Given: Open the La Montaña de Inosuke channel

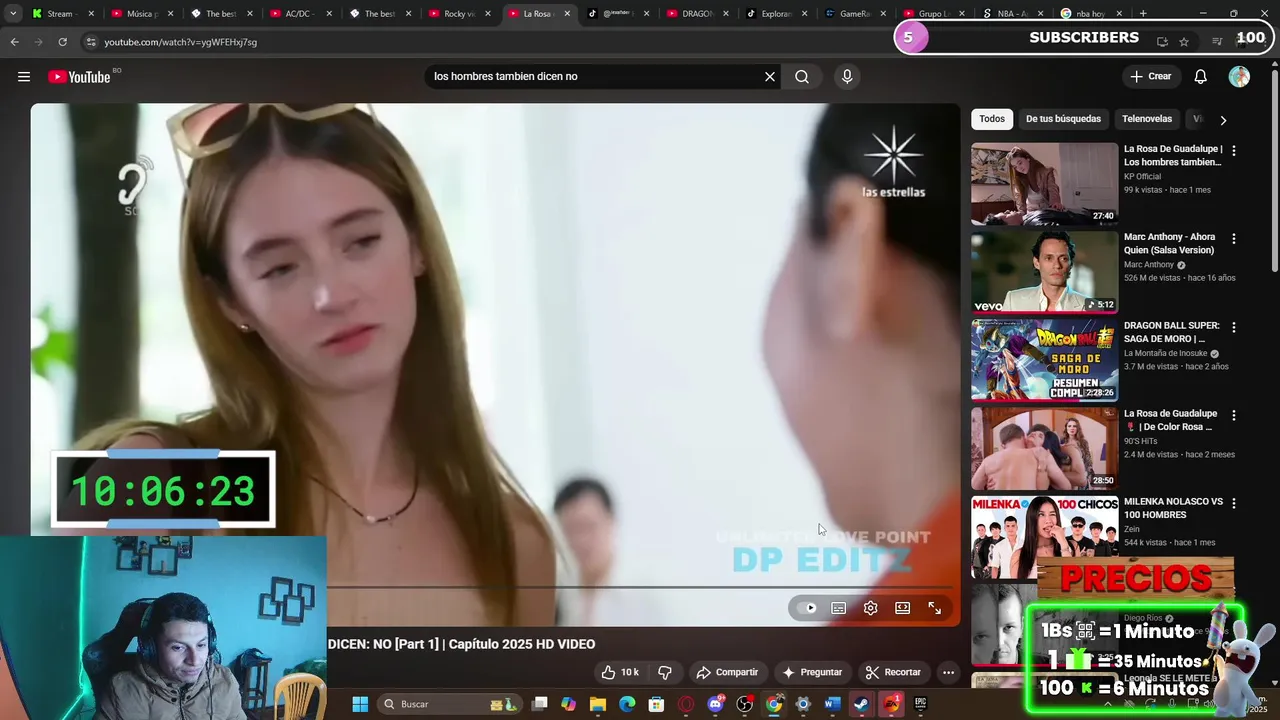Looking at the screenshot, I should tap(1166, 353).
